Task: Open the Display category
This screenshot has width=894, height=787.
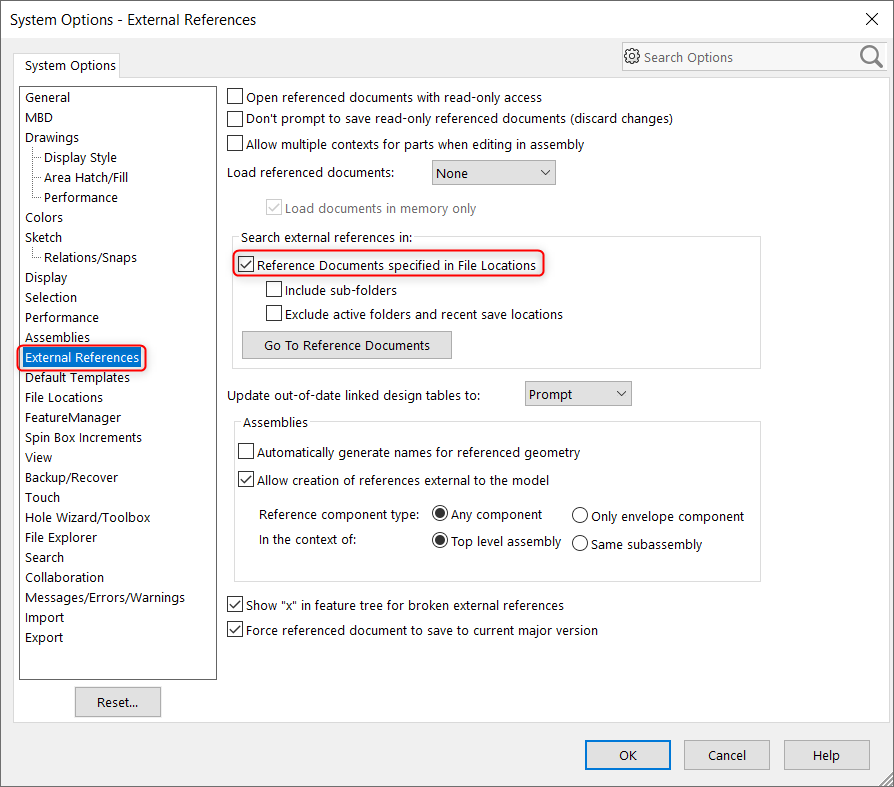Action: (x=46, y=278)
